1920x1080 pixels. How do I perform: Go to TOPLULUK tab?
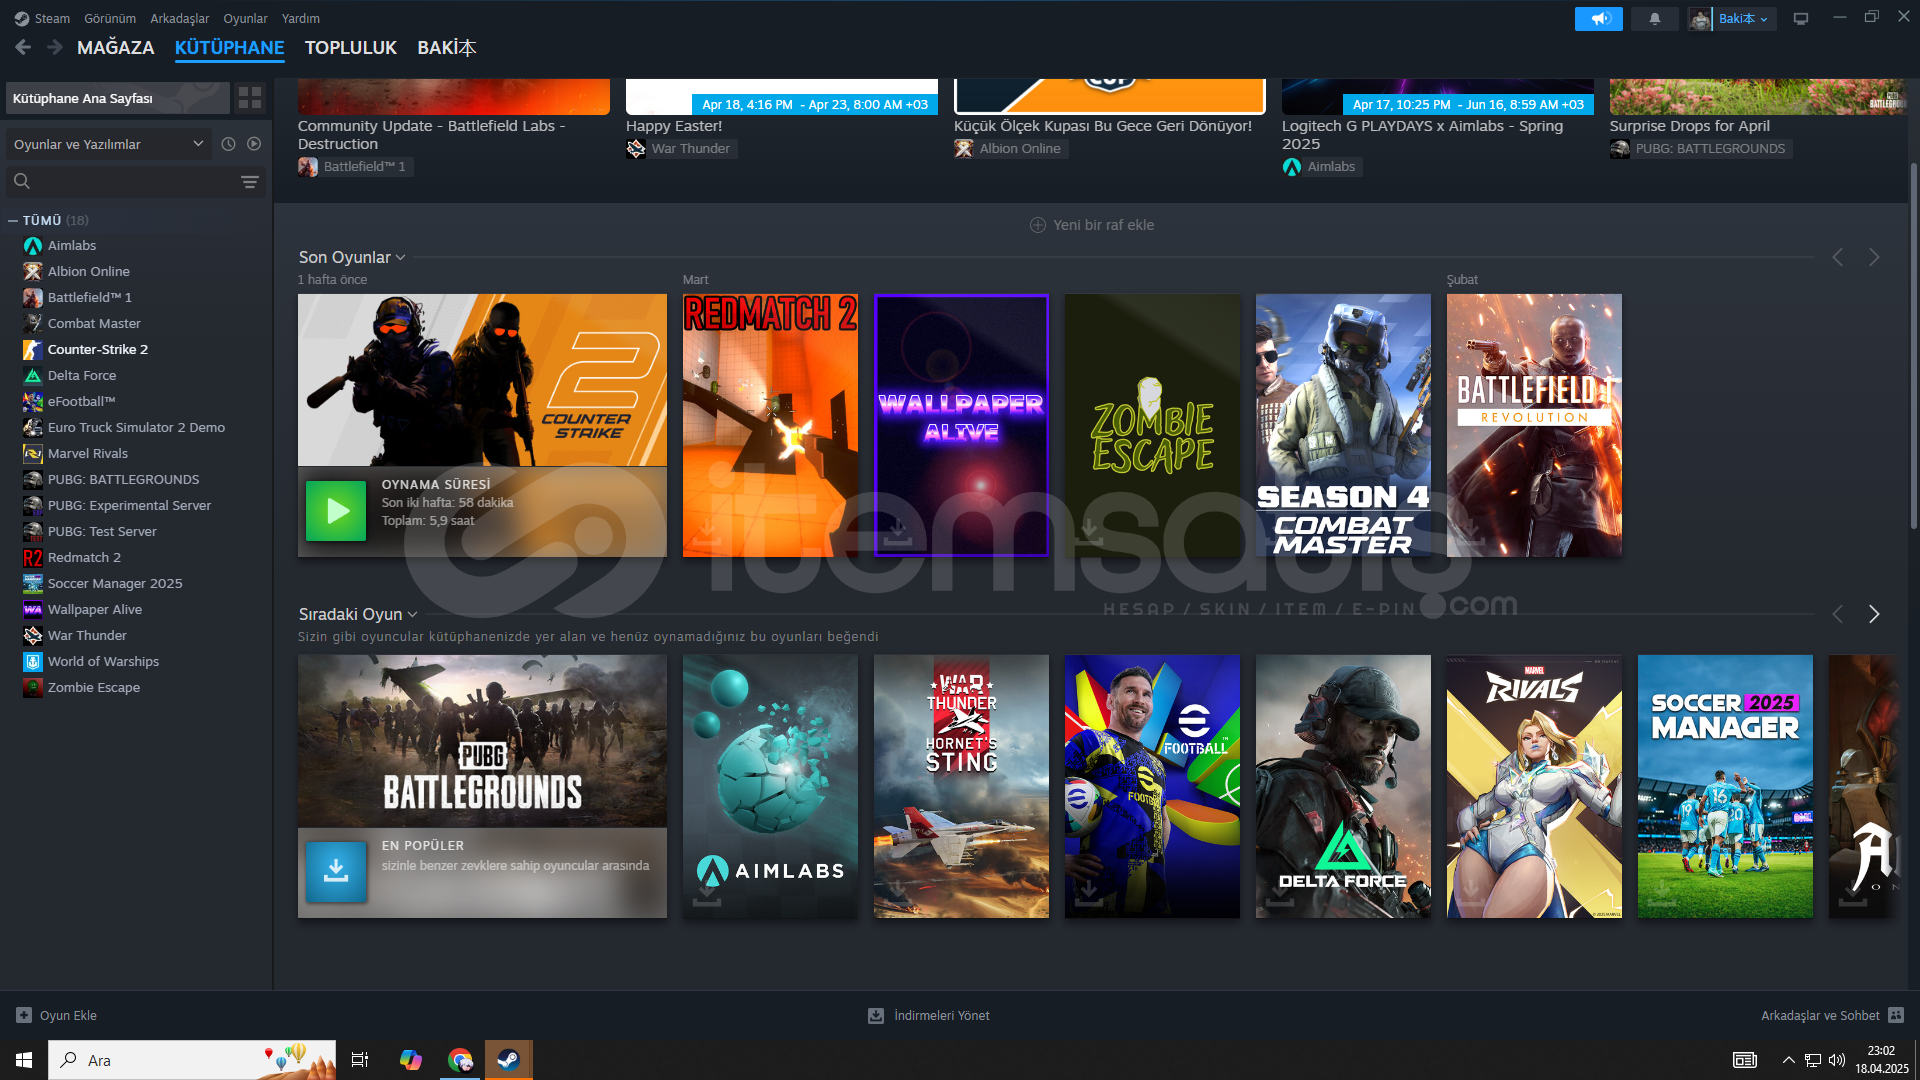pyautogui.click(x=351, y=47)
